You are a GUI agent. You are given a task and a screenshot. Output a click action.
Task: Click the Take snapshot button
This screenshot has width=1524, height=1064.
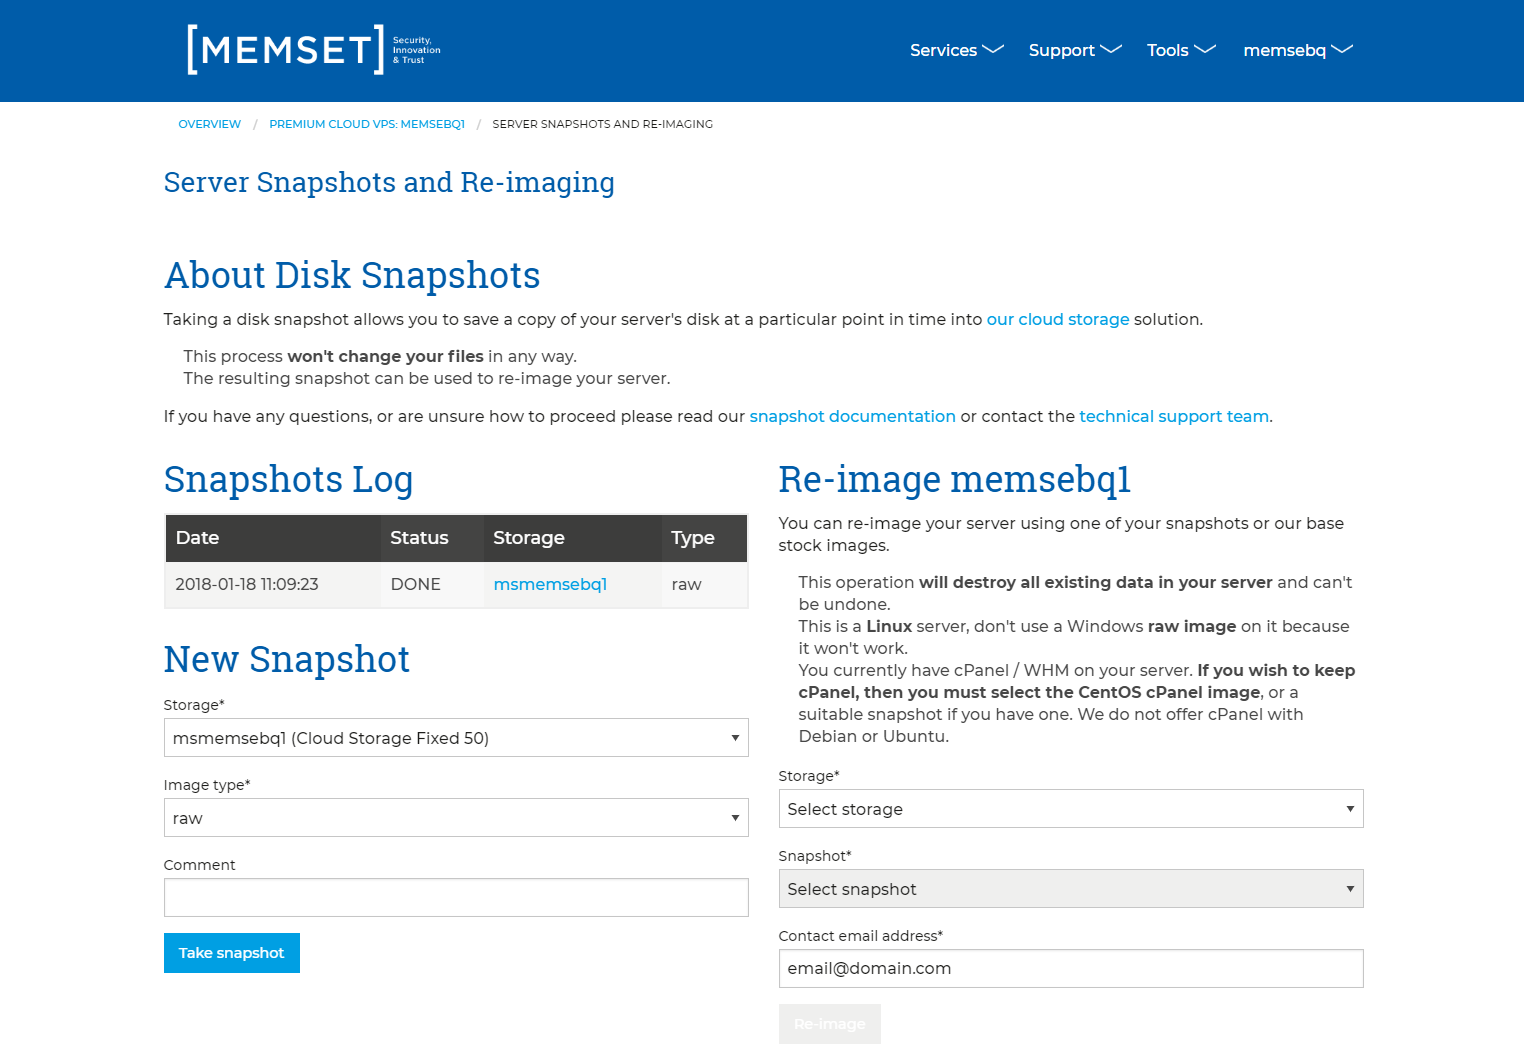(232, 953)
